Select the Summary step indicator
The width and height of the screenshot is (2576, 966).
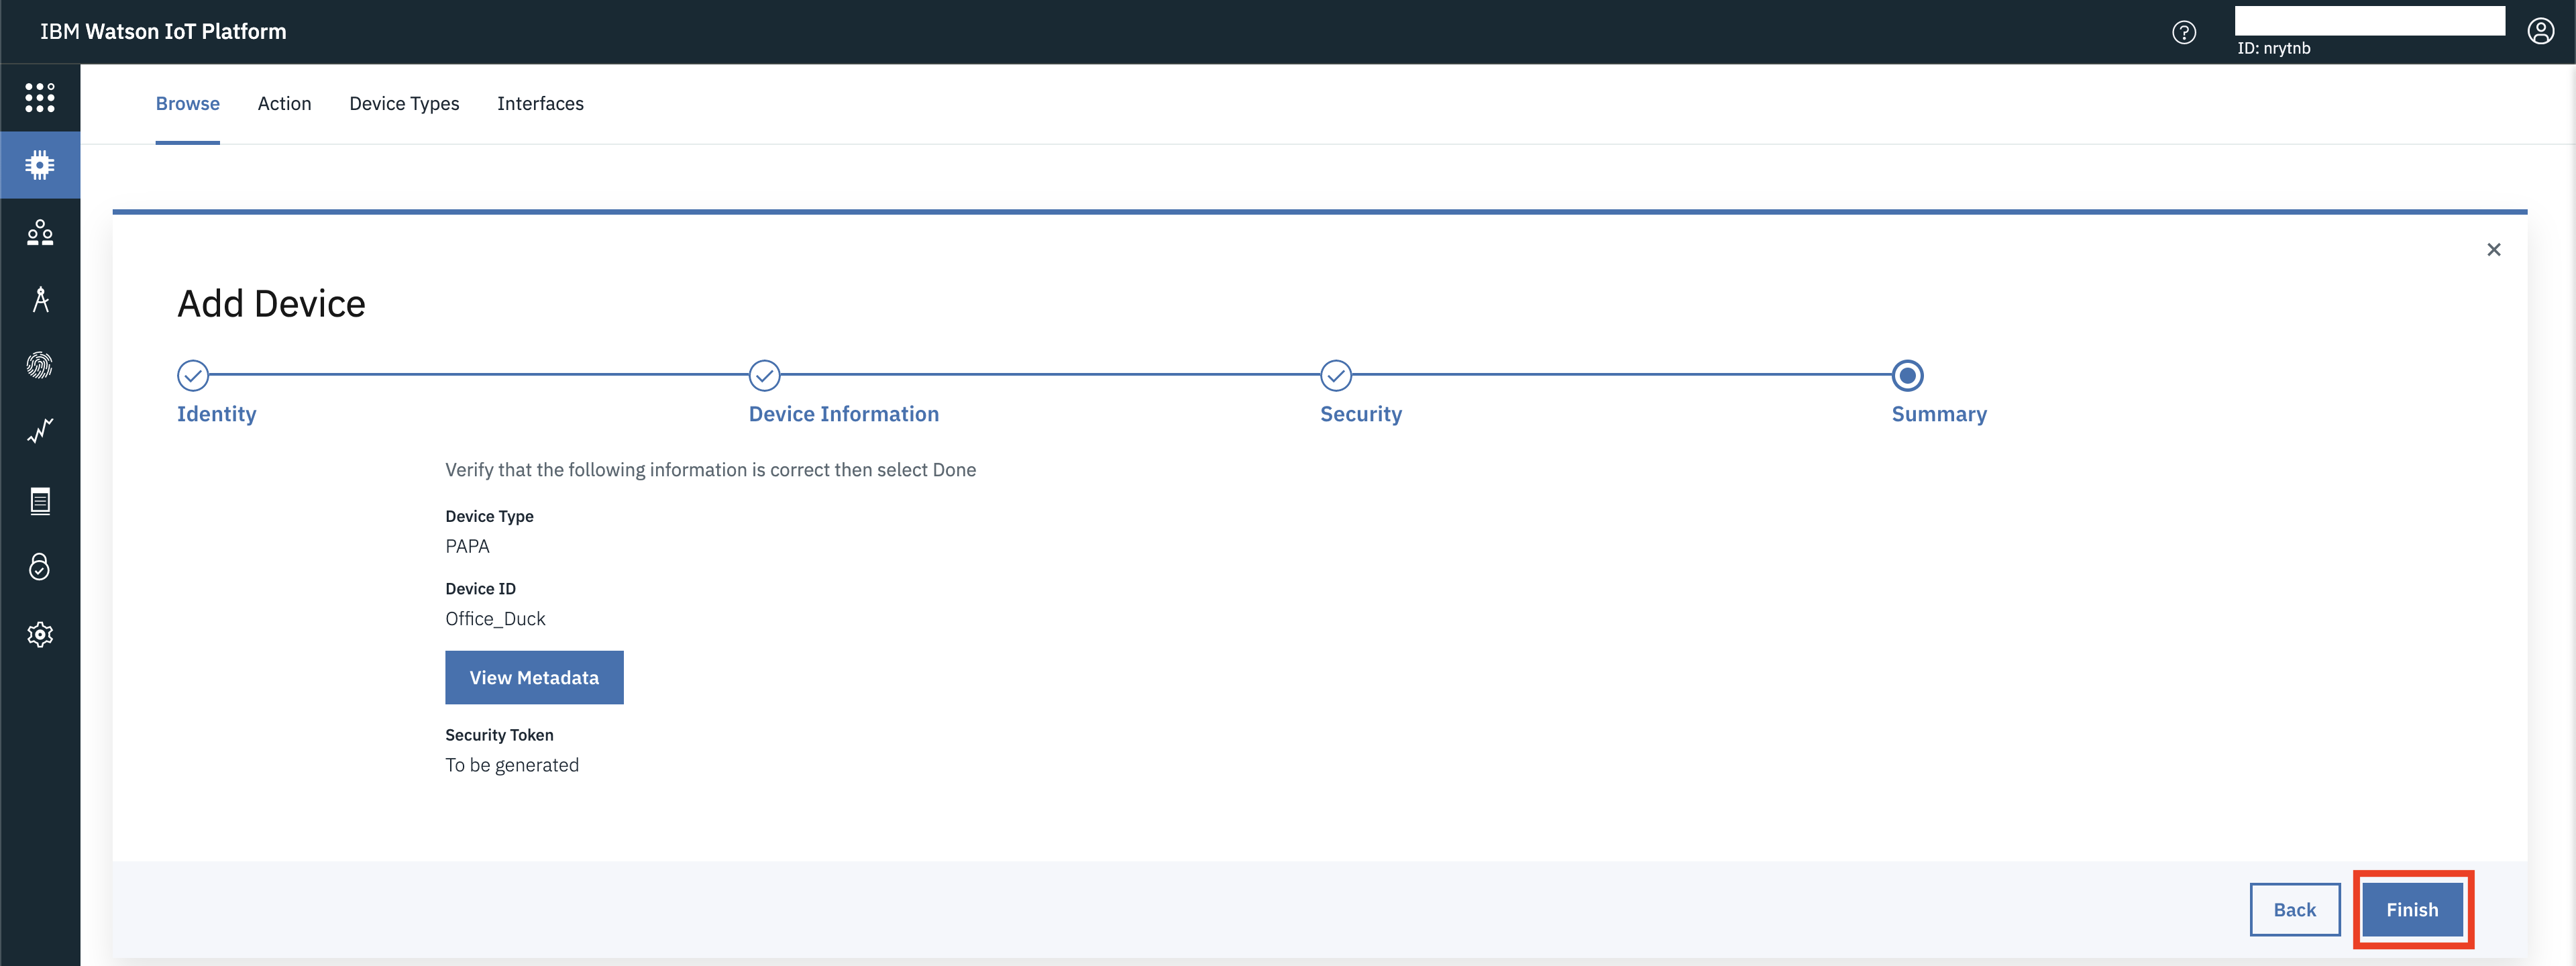[x=1907, y=376]
